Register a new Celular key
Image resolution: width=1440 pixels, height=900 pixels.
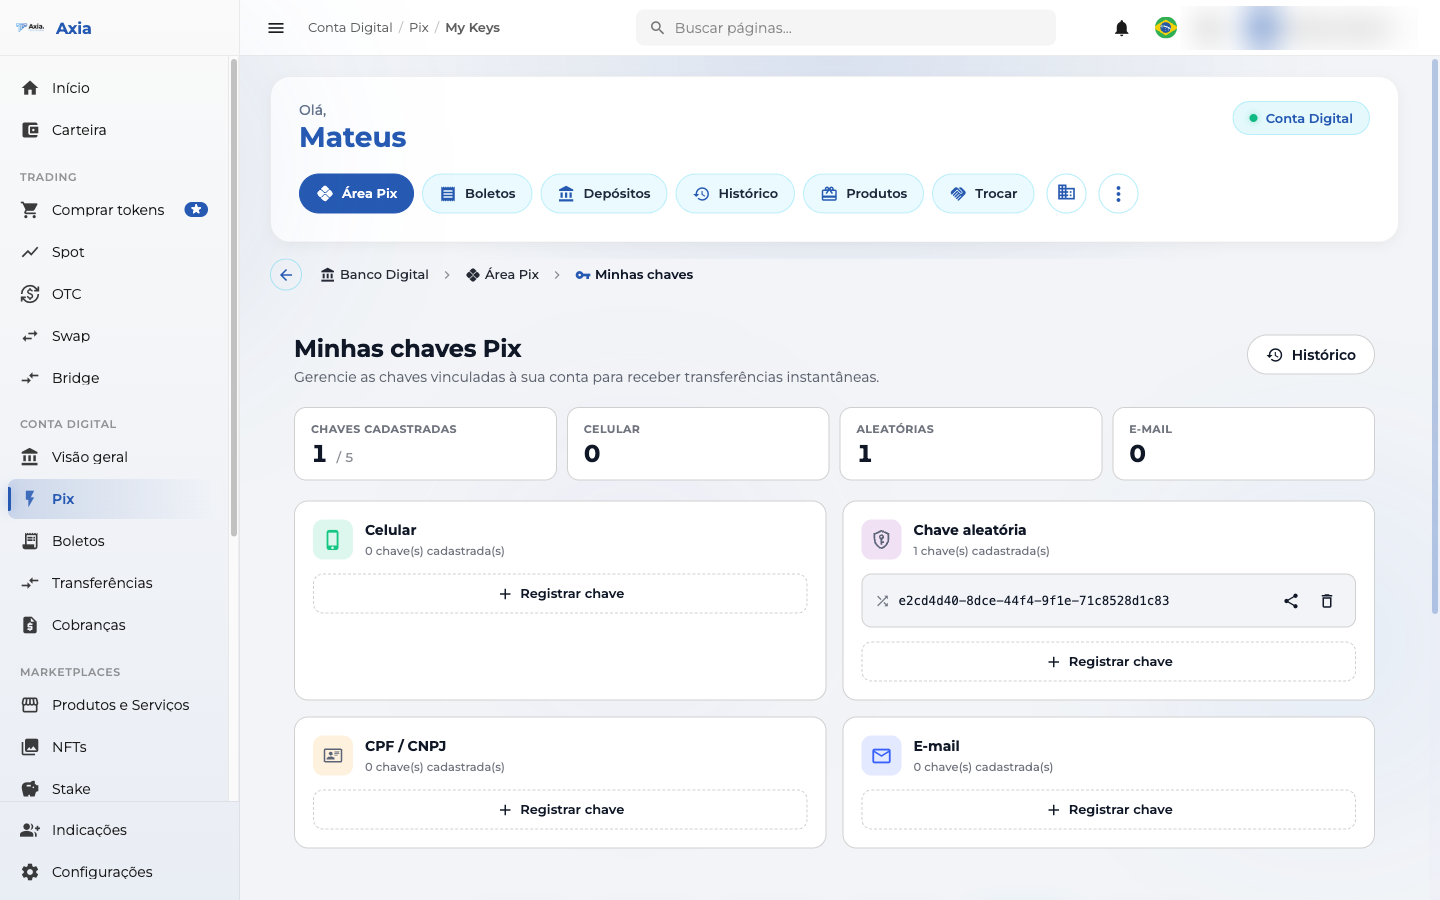click(560, 594)
